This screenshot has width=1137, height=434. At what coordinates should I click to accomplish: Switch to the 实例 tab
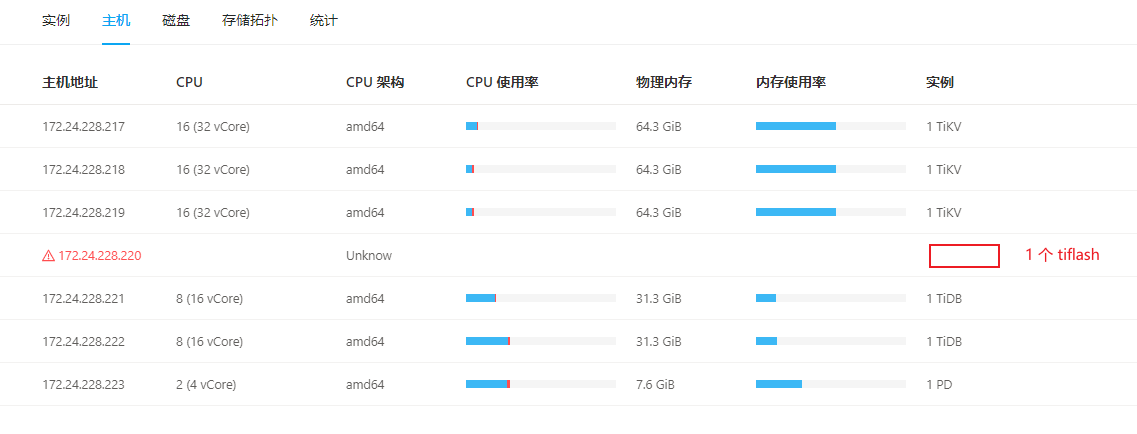pyautogui.click(x=56, y=21)
